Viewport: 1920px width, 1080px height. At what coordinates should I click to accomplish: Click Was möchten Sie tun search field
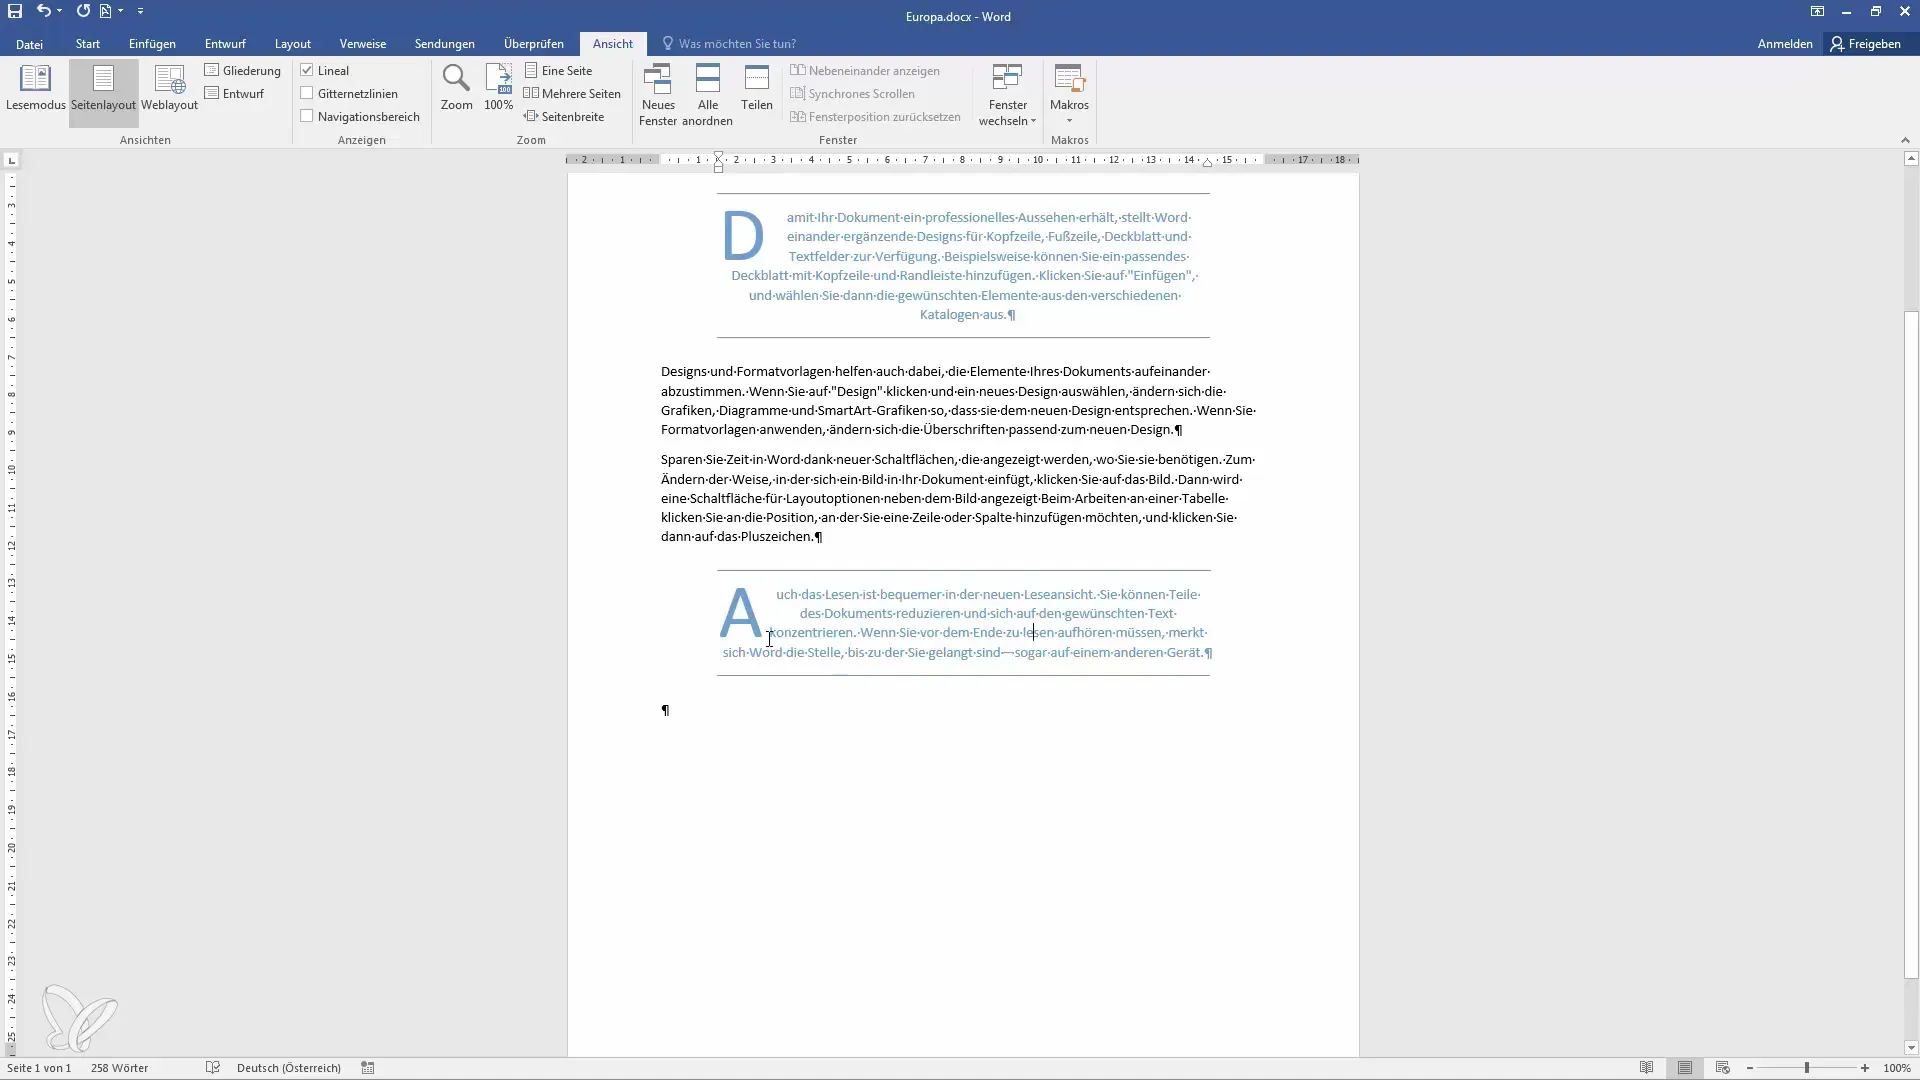click(737, 44)
